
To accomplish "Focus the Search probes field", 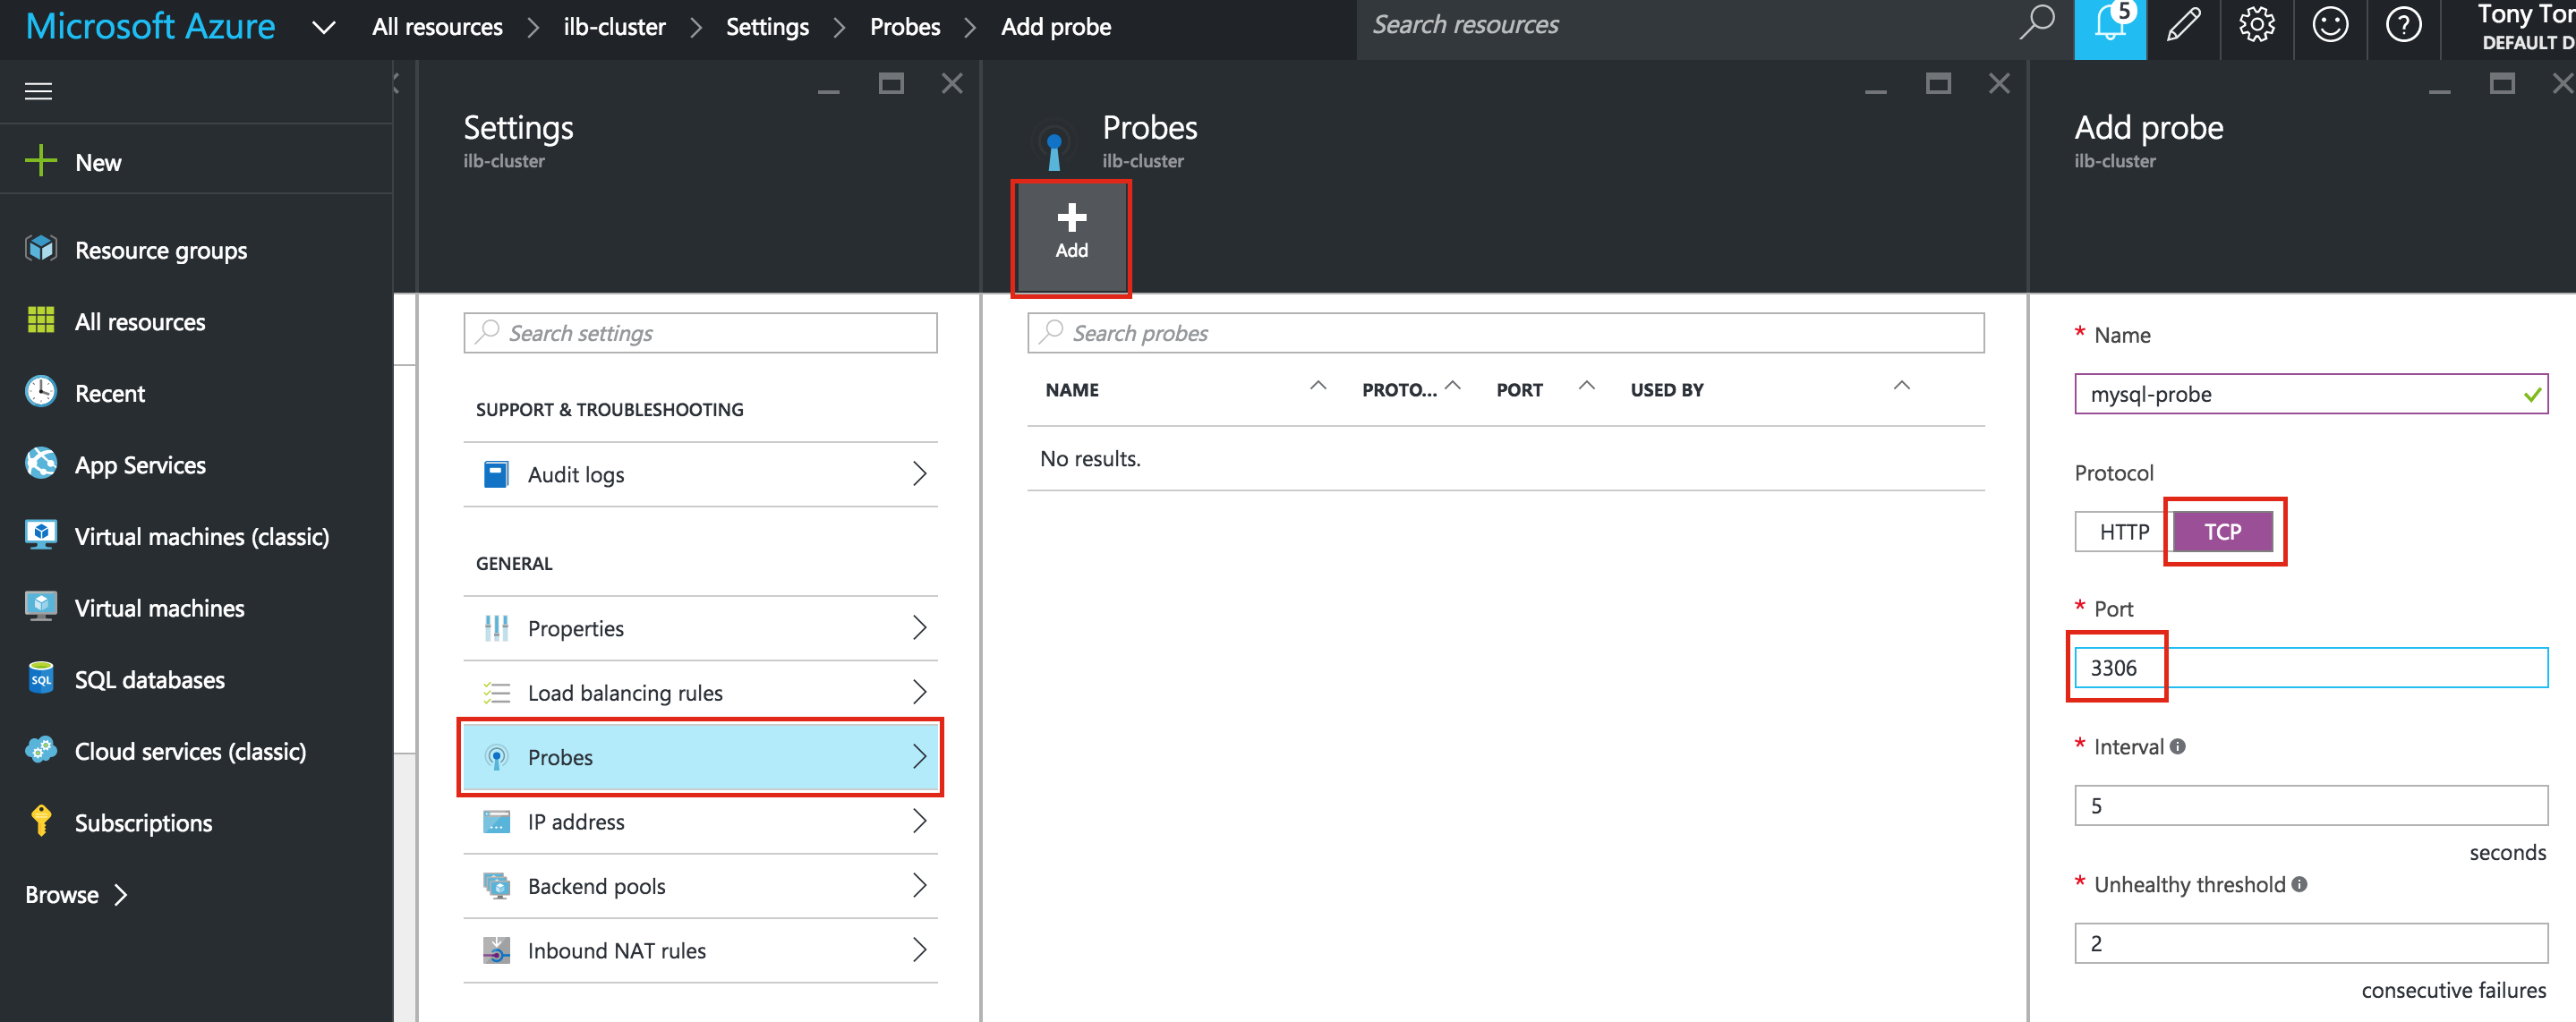I will 1505,333.
